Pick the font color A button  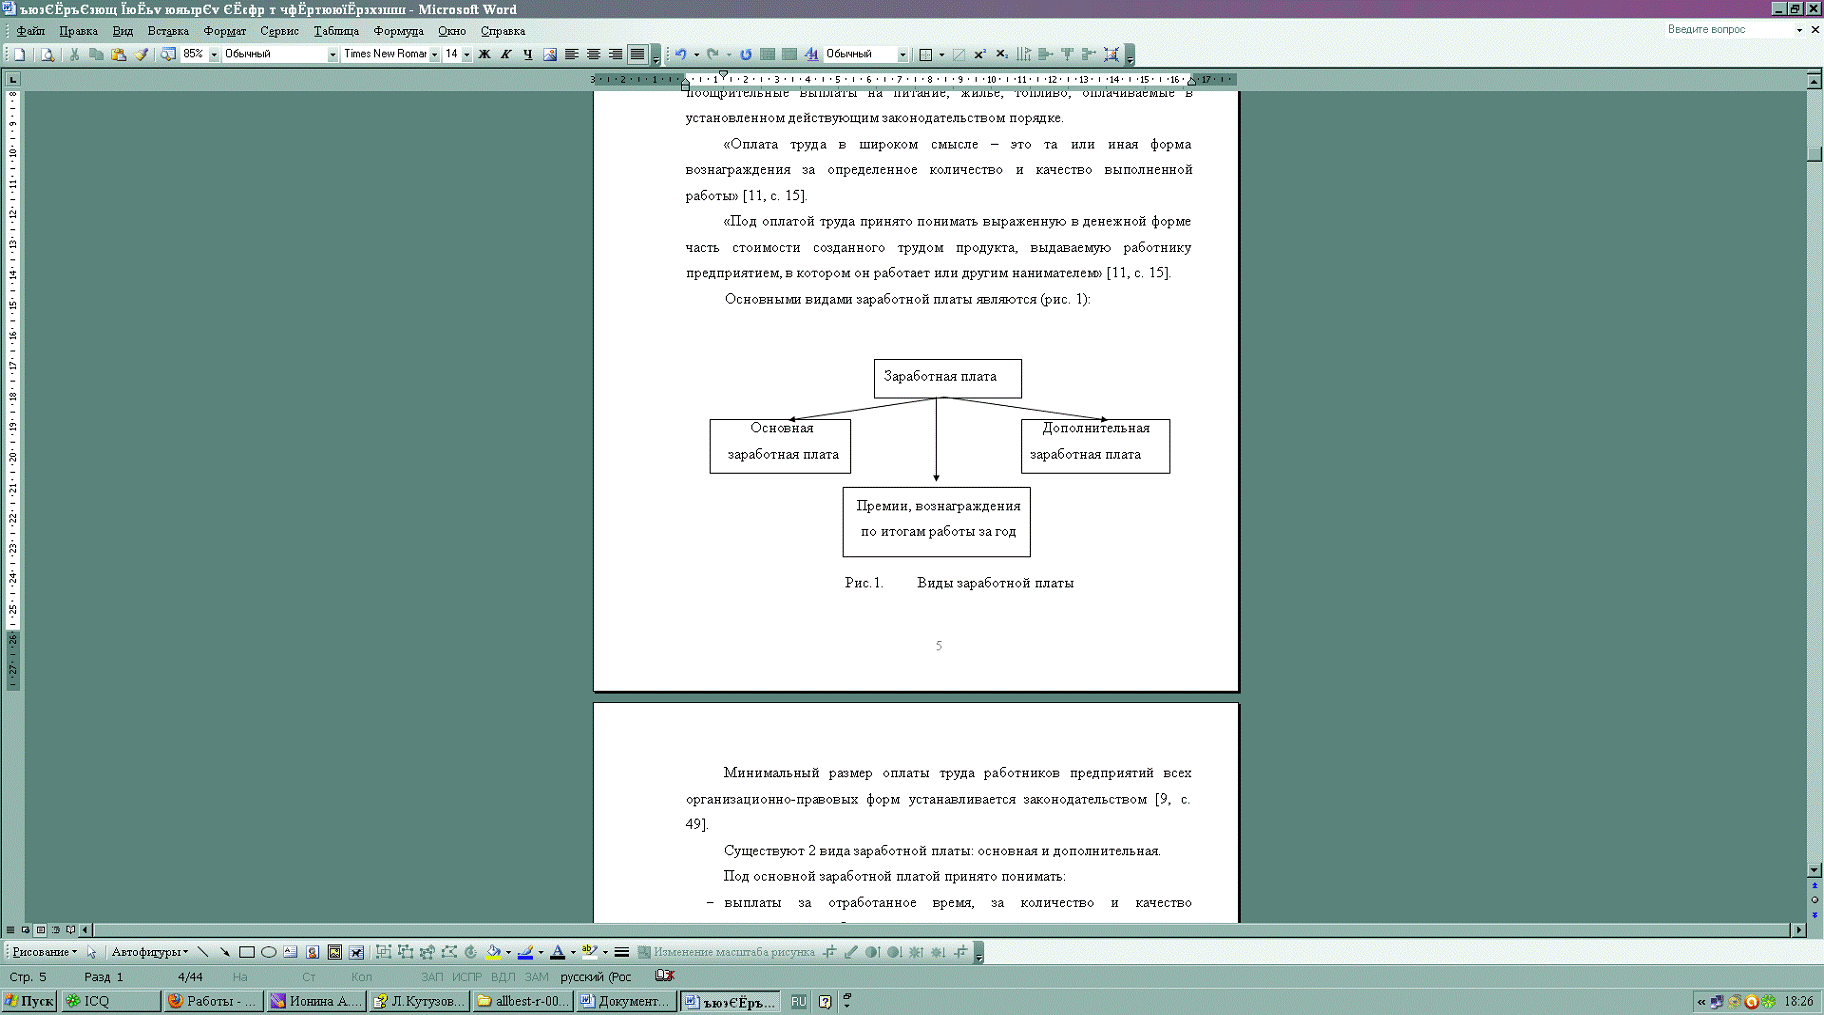pyautogui.click(x=558, y=952)
